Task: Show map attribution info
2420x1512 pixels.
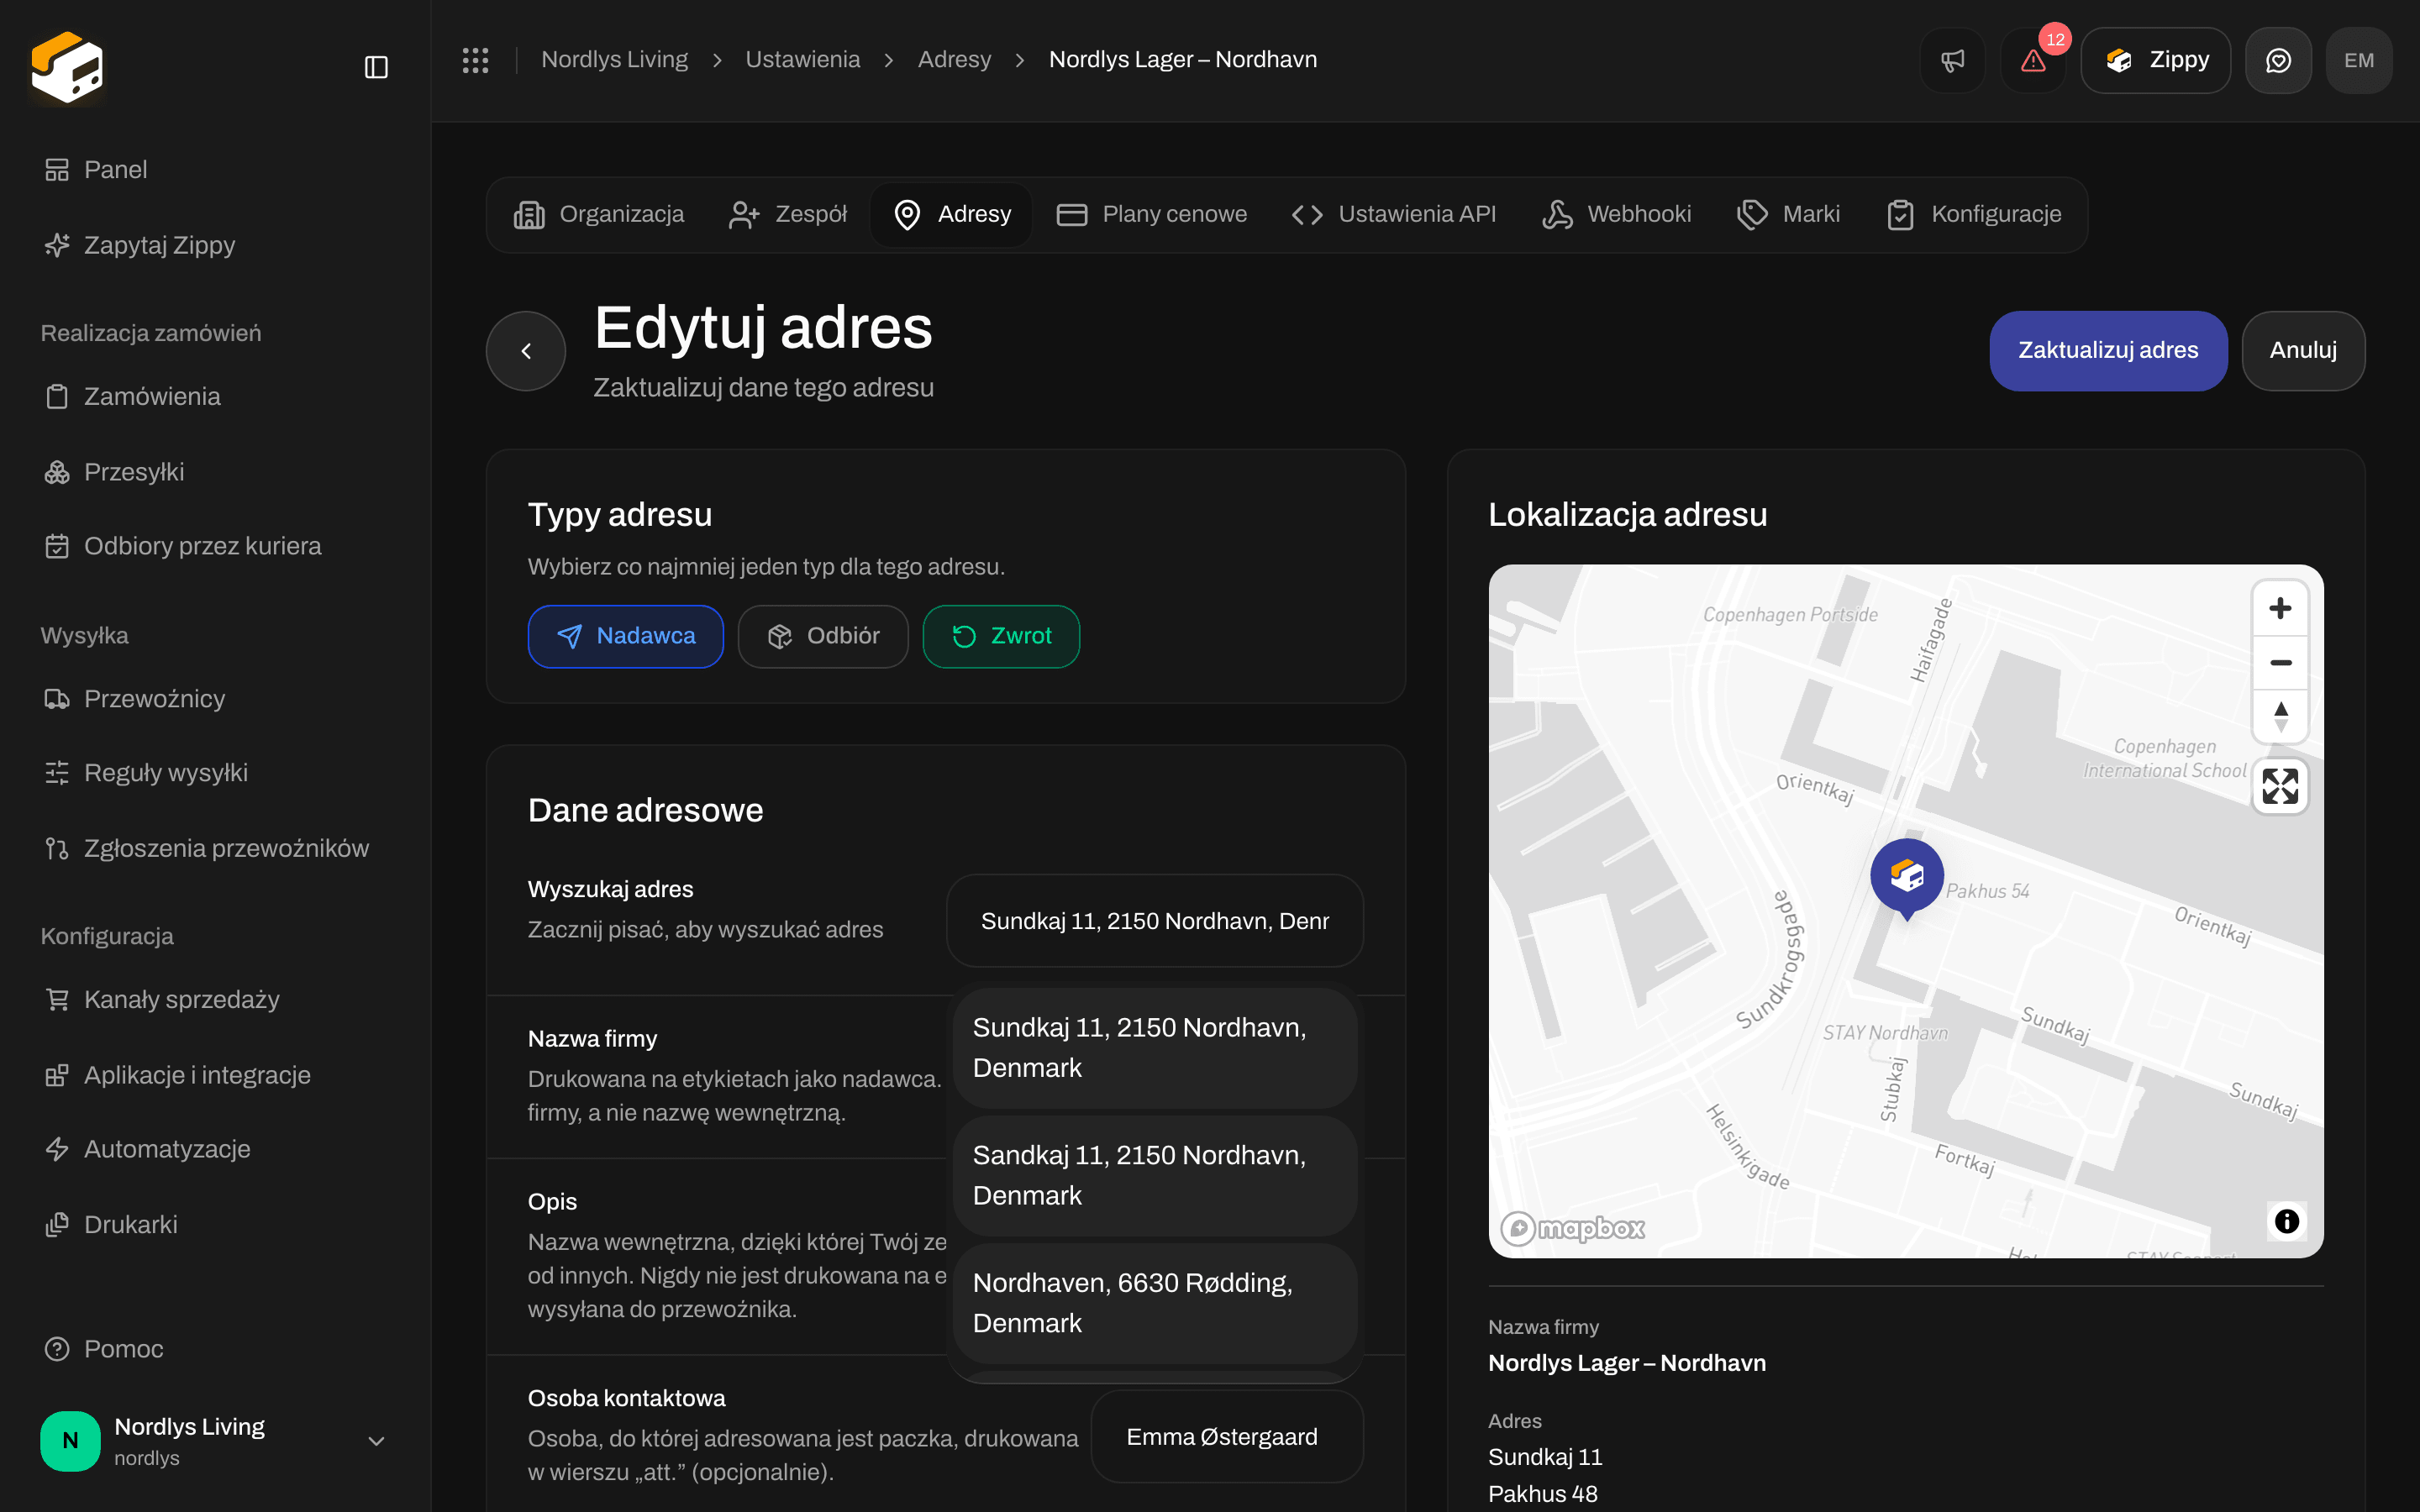Action: point(2286,1221)
